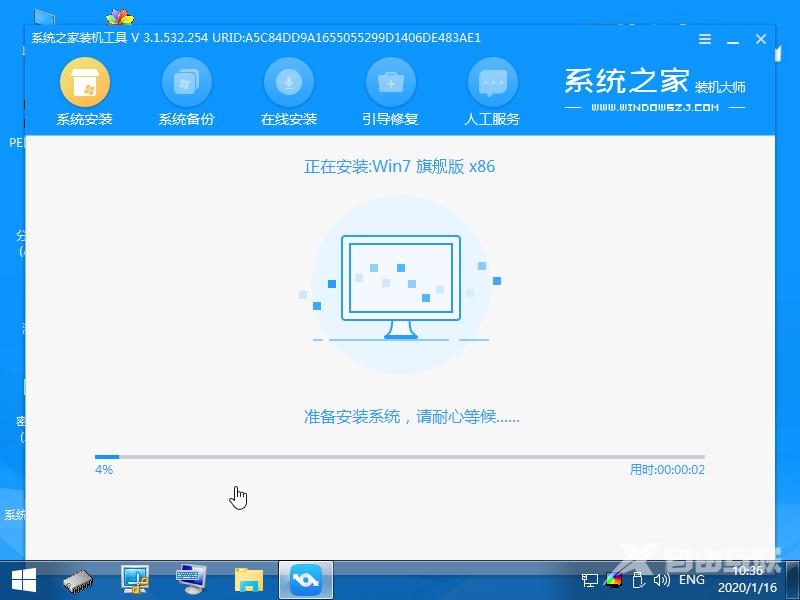
Task: Open the network computer taskbar icon
Action: [x=135, y=580]
